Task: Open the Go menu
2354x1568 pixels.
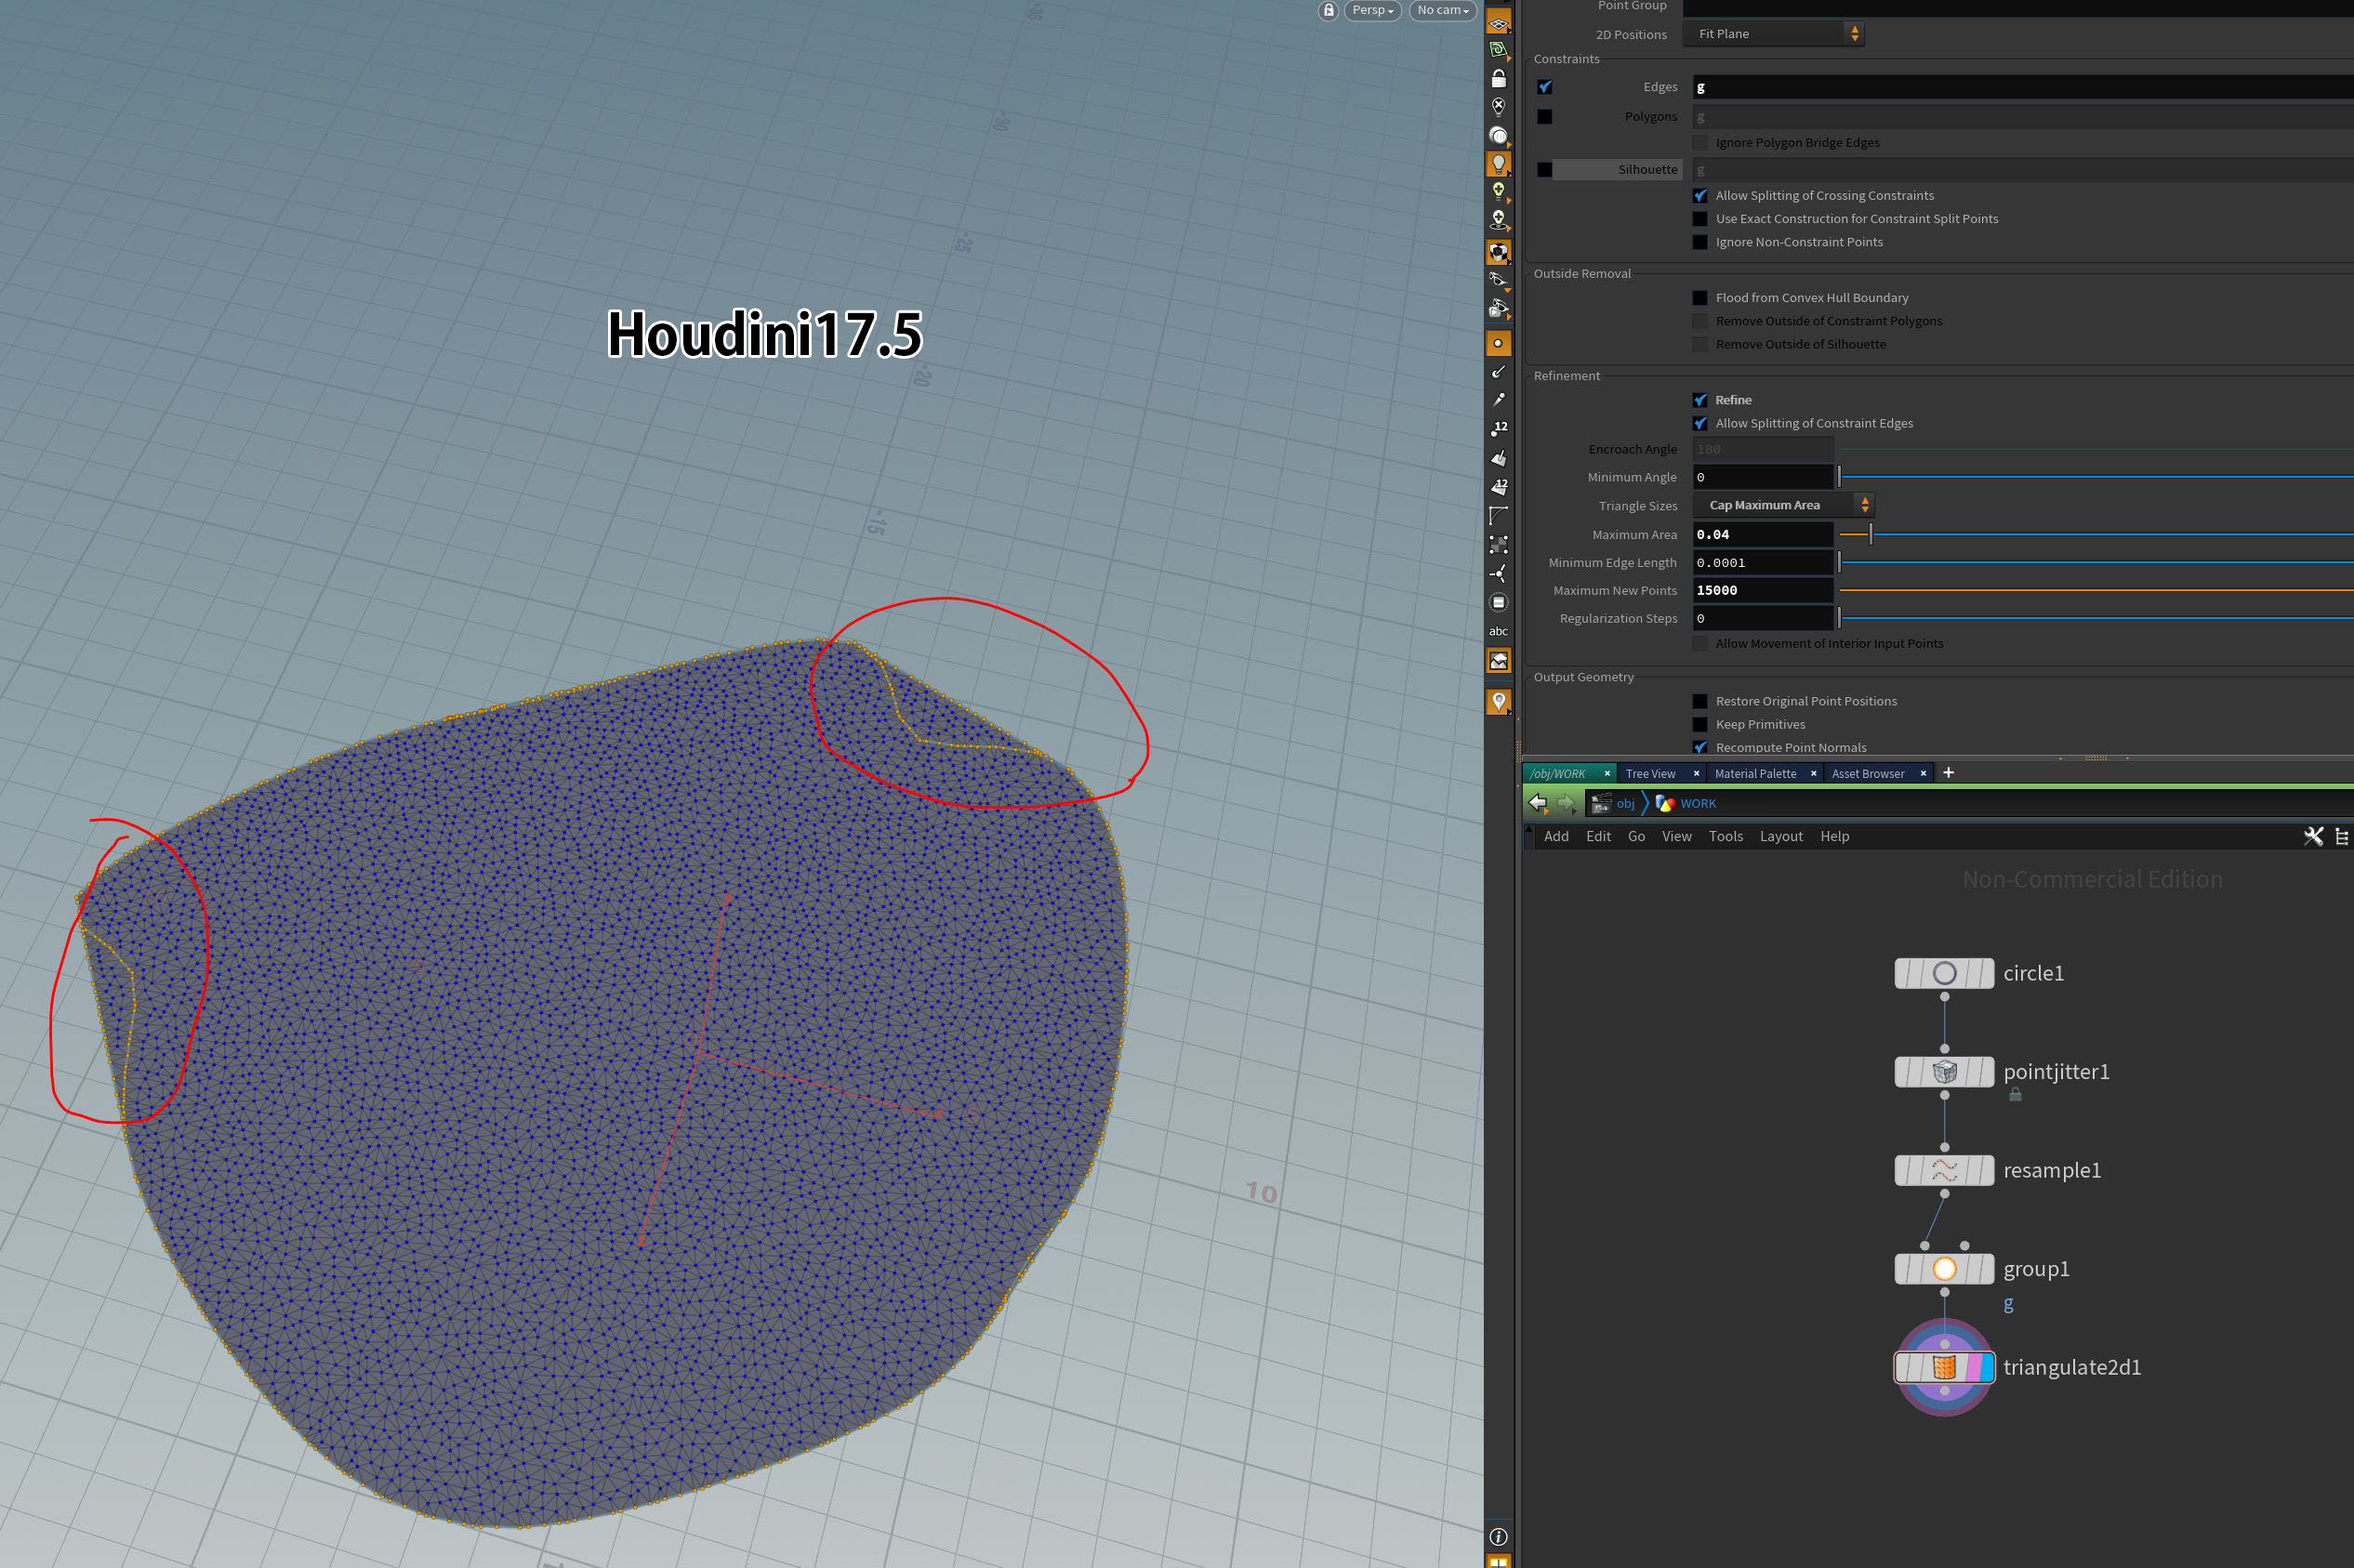Action: (x=1636, y=836)
